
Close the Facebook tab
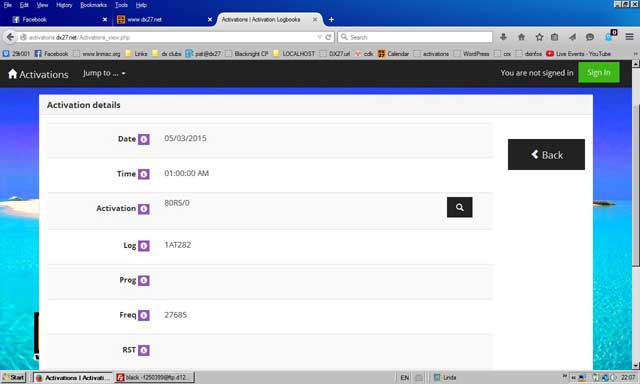[x=105, y=20]
